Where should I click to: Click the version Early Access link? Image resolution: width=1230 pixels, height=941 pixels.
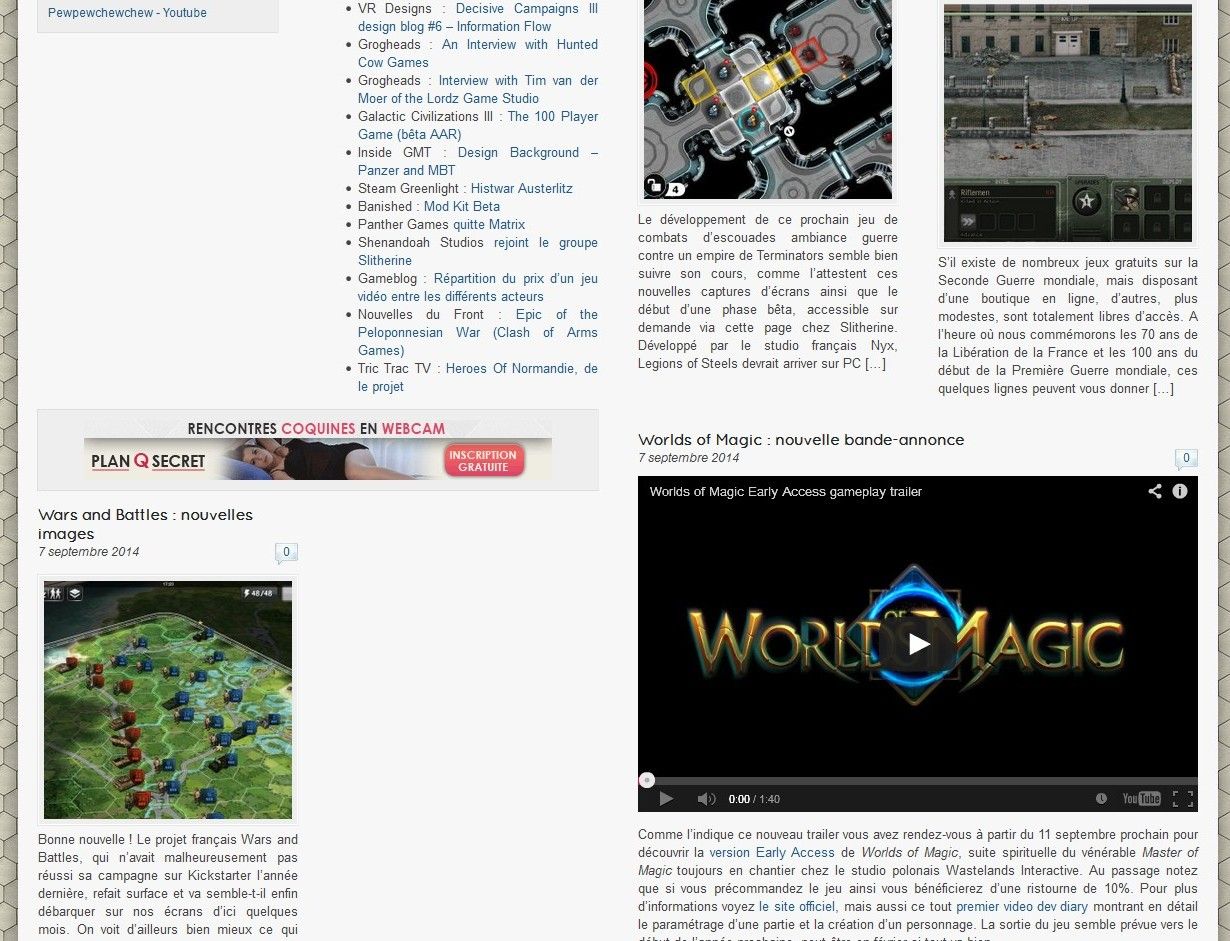tap(772, 853)
